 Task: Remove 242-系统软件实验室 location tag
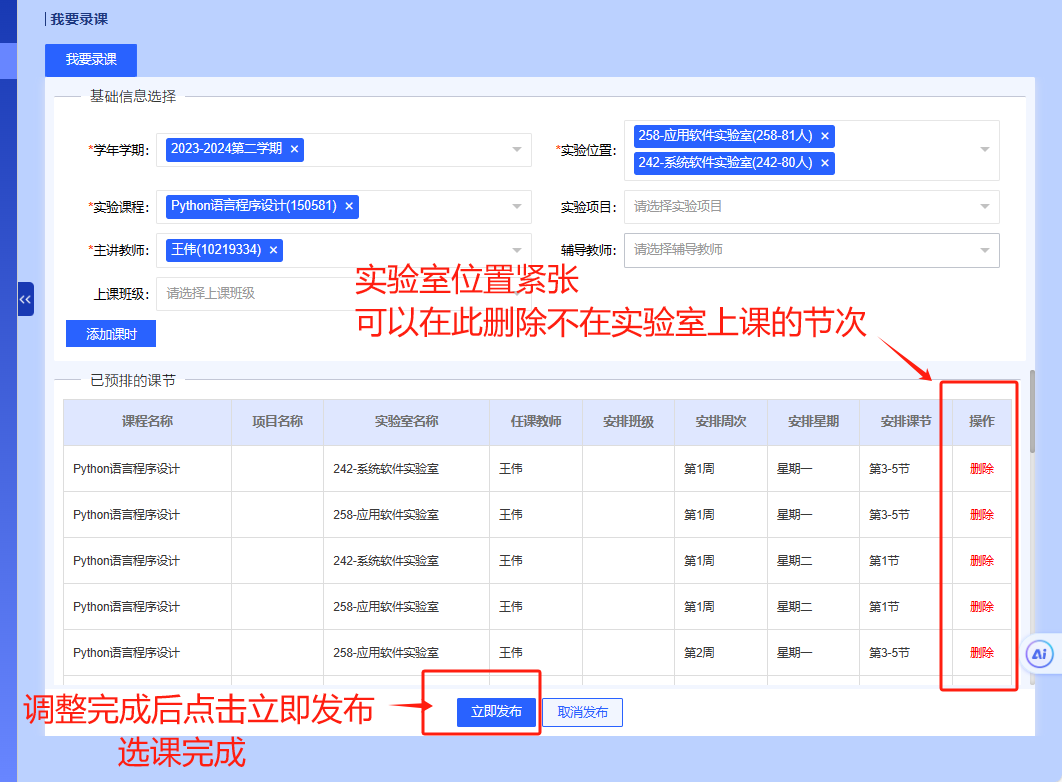tap(825, 163)
